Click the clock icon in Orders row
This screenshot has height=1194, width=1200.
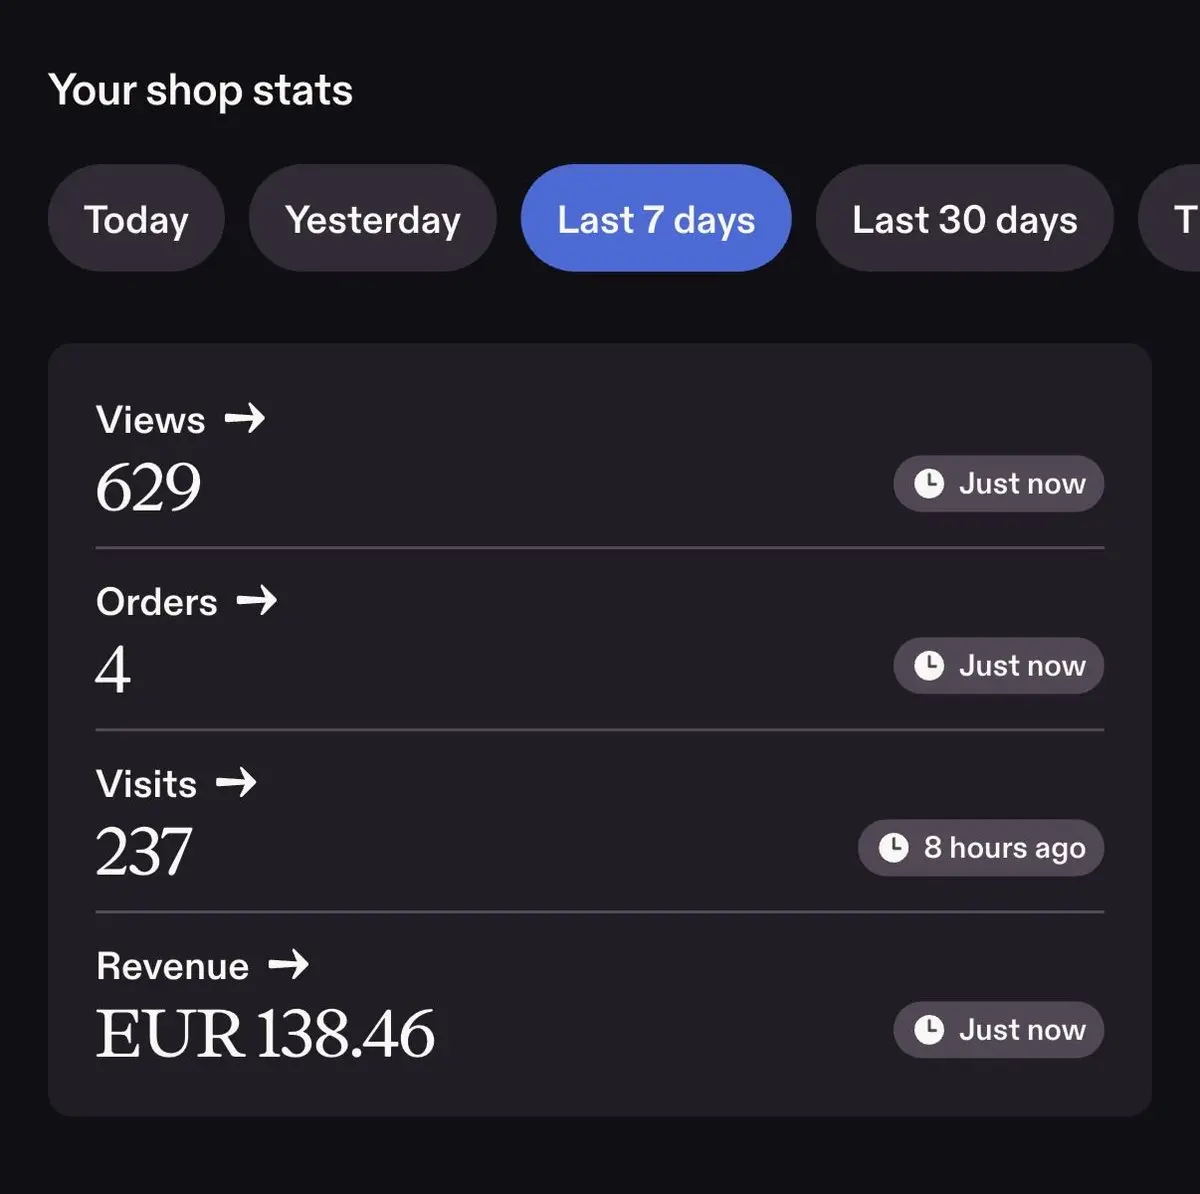click(x=929, y=666)
